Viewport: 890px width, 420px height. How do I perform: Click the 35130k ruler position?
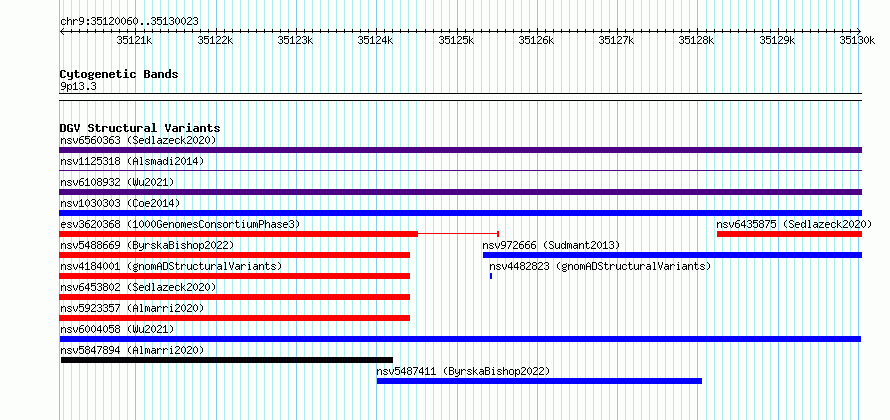pyautogui.click(x=858, y=40)
